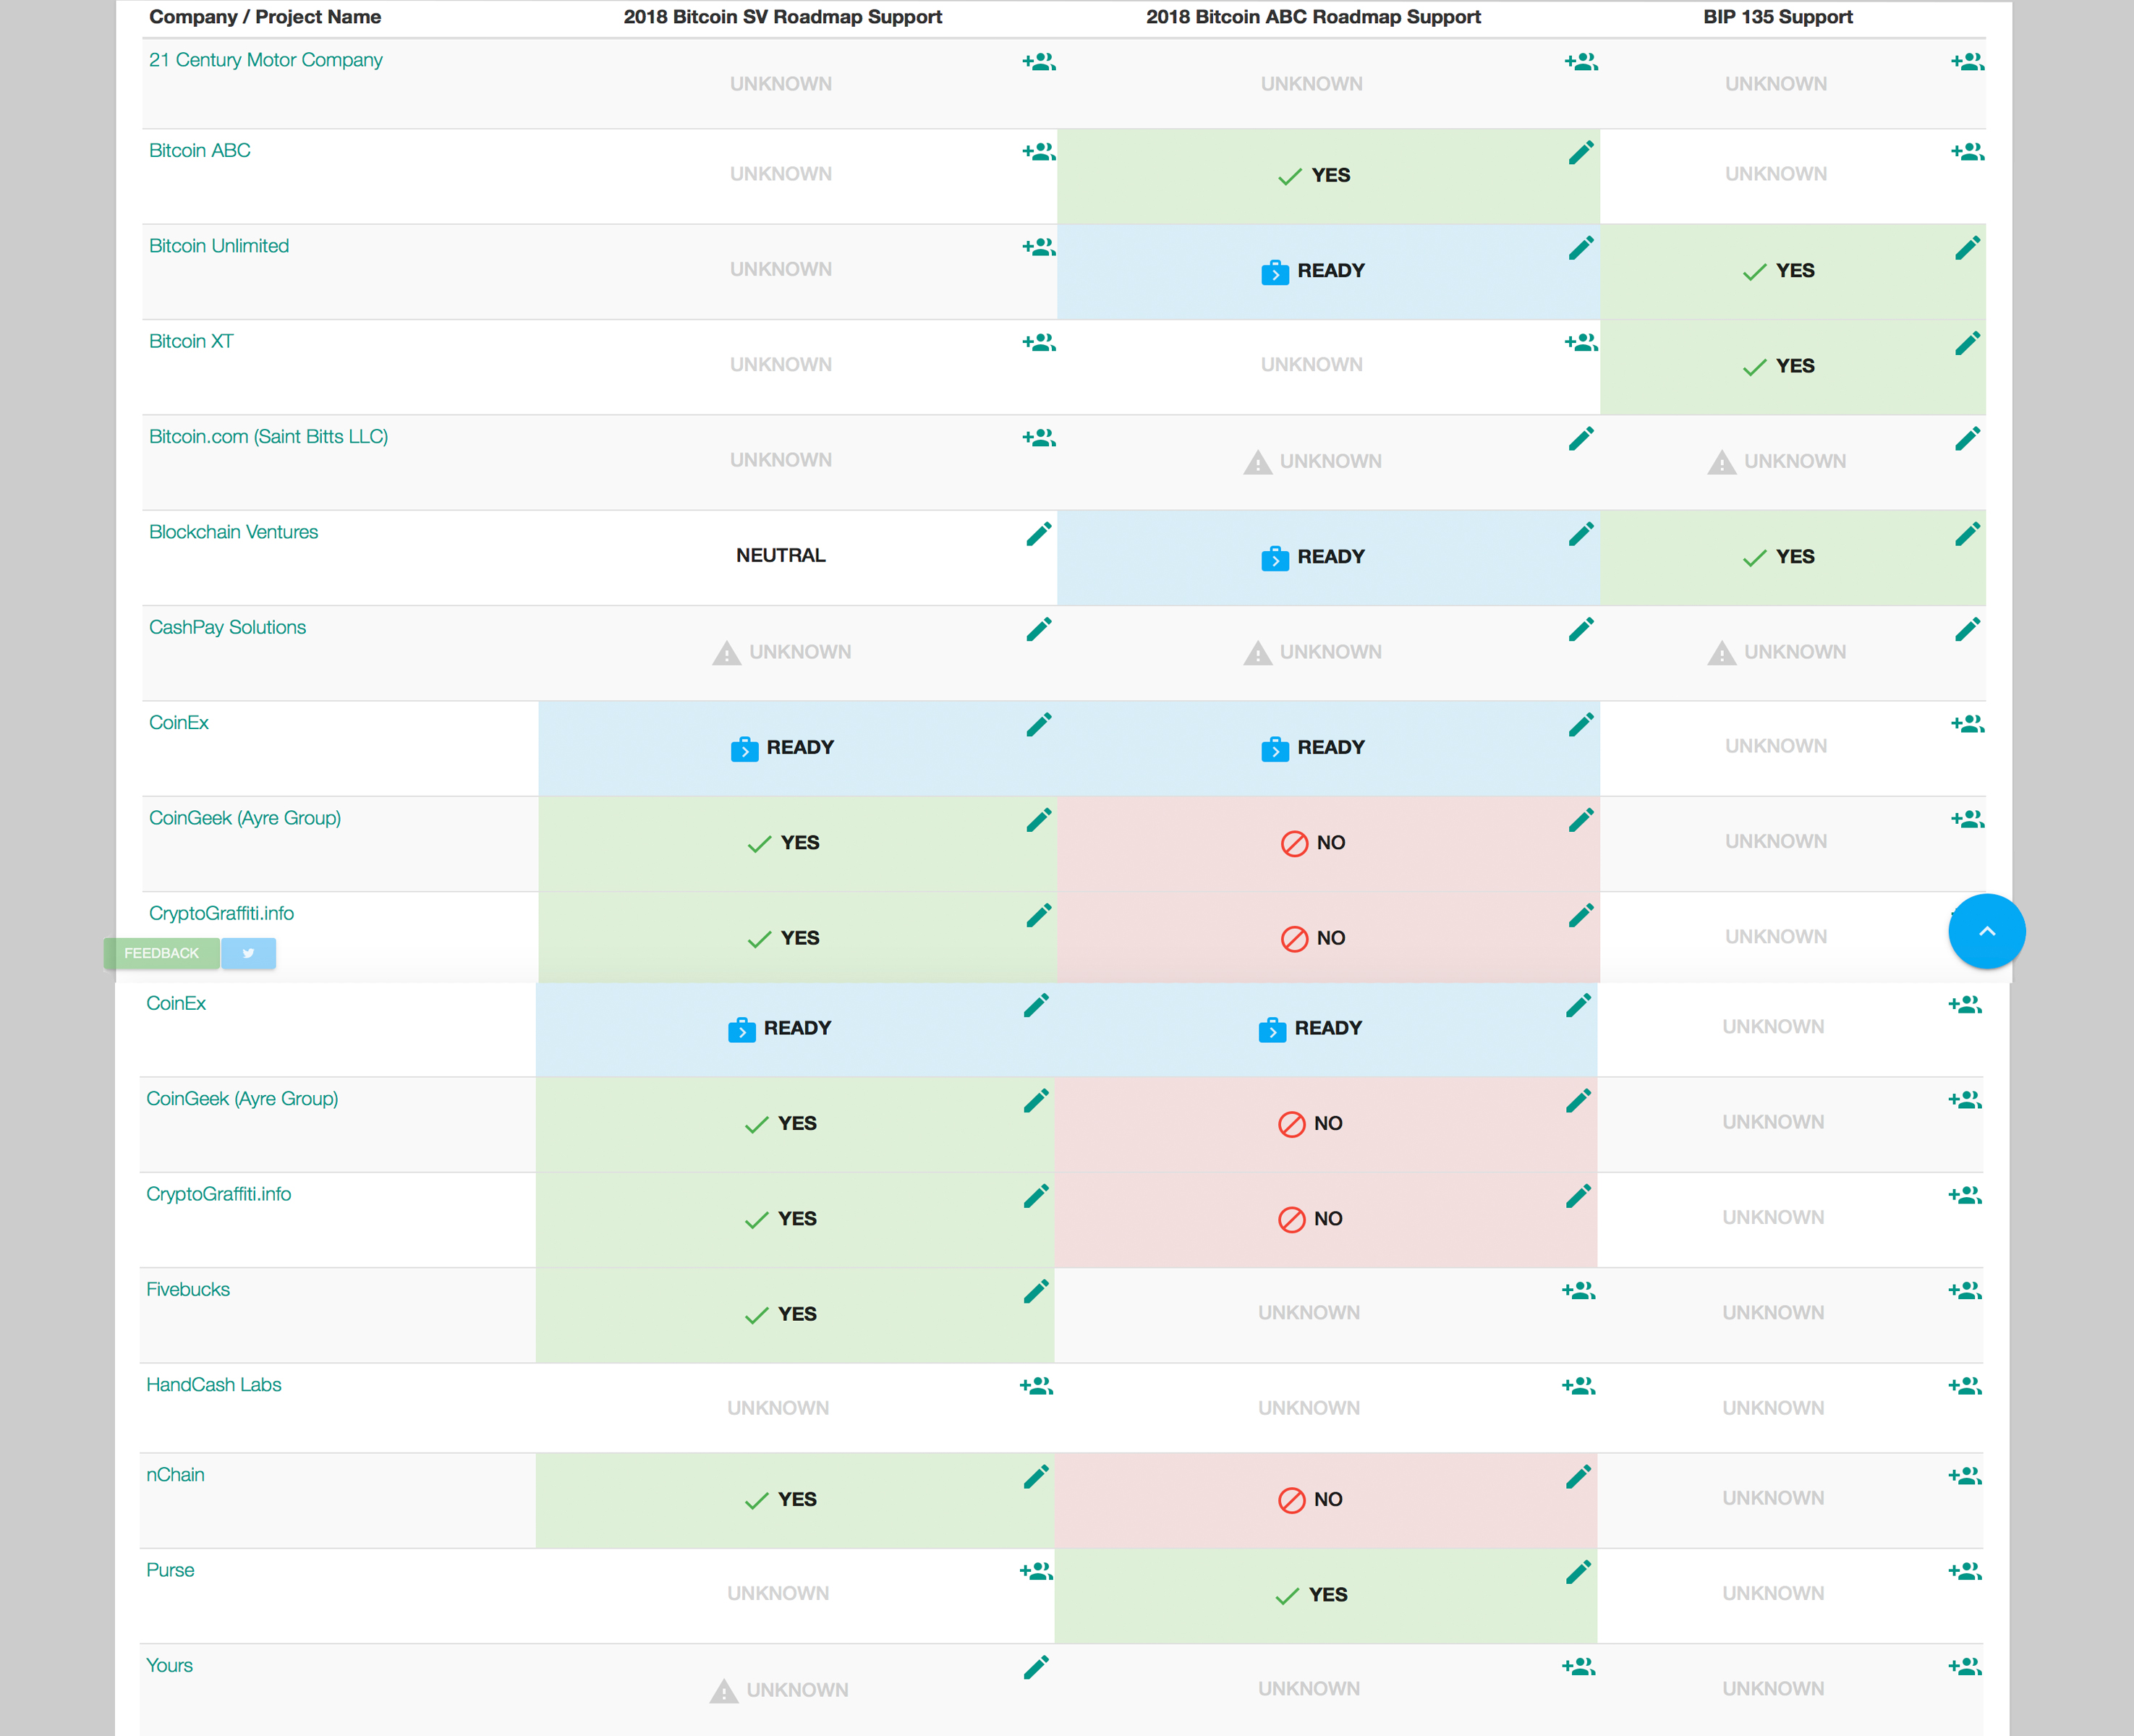Open the Bitcoin ABC project link

[199, 150]
